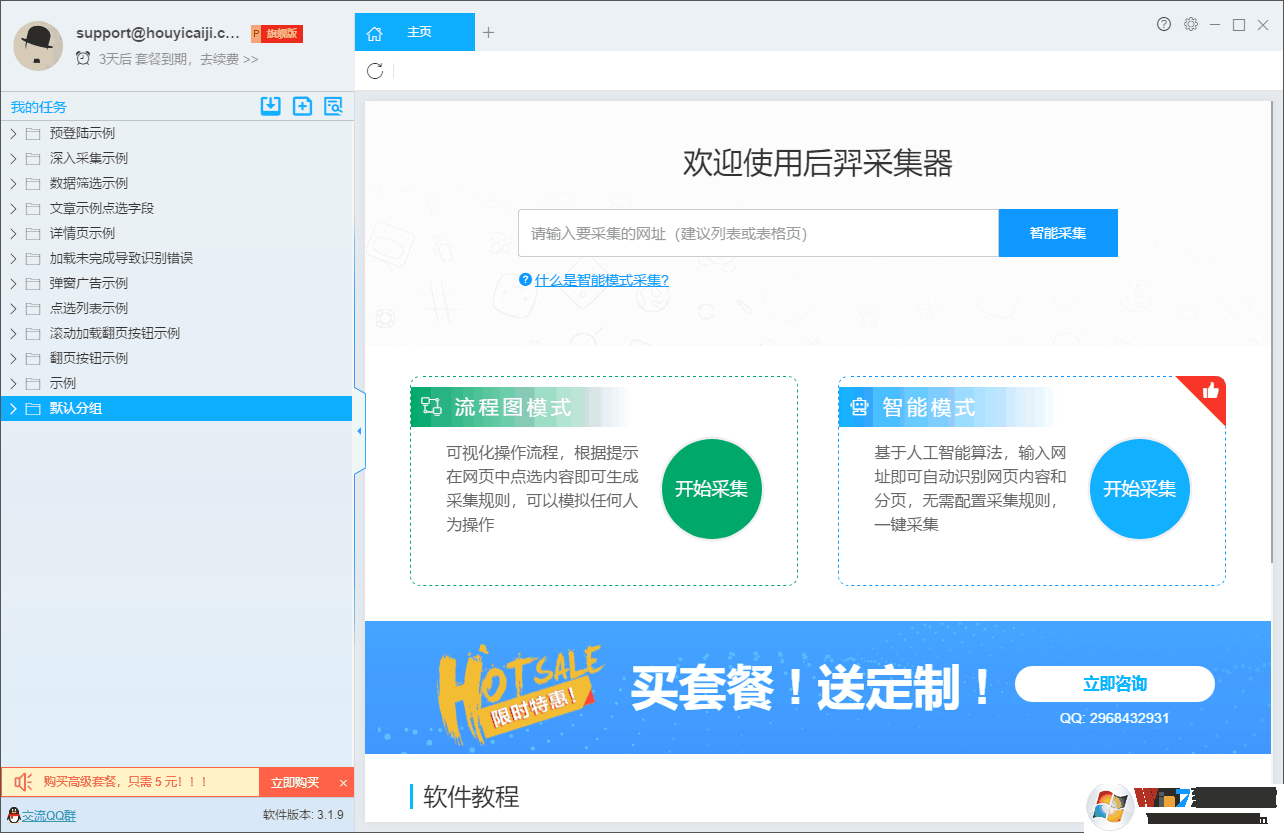
Task: Expand the 滚动加载翻页按钮示例 group chevron
Action: point(13,333)
